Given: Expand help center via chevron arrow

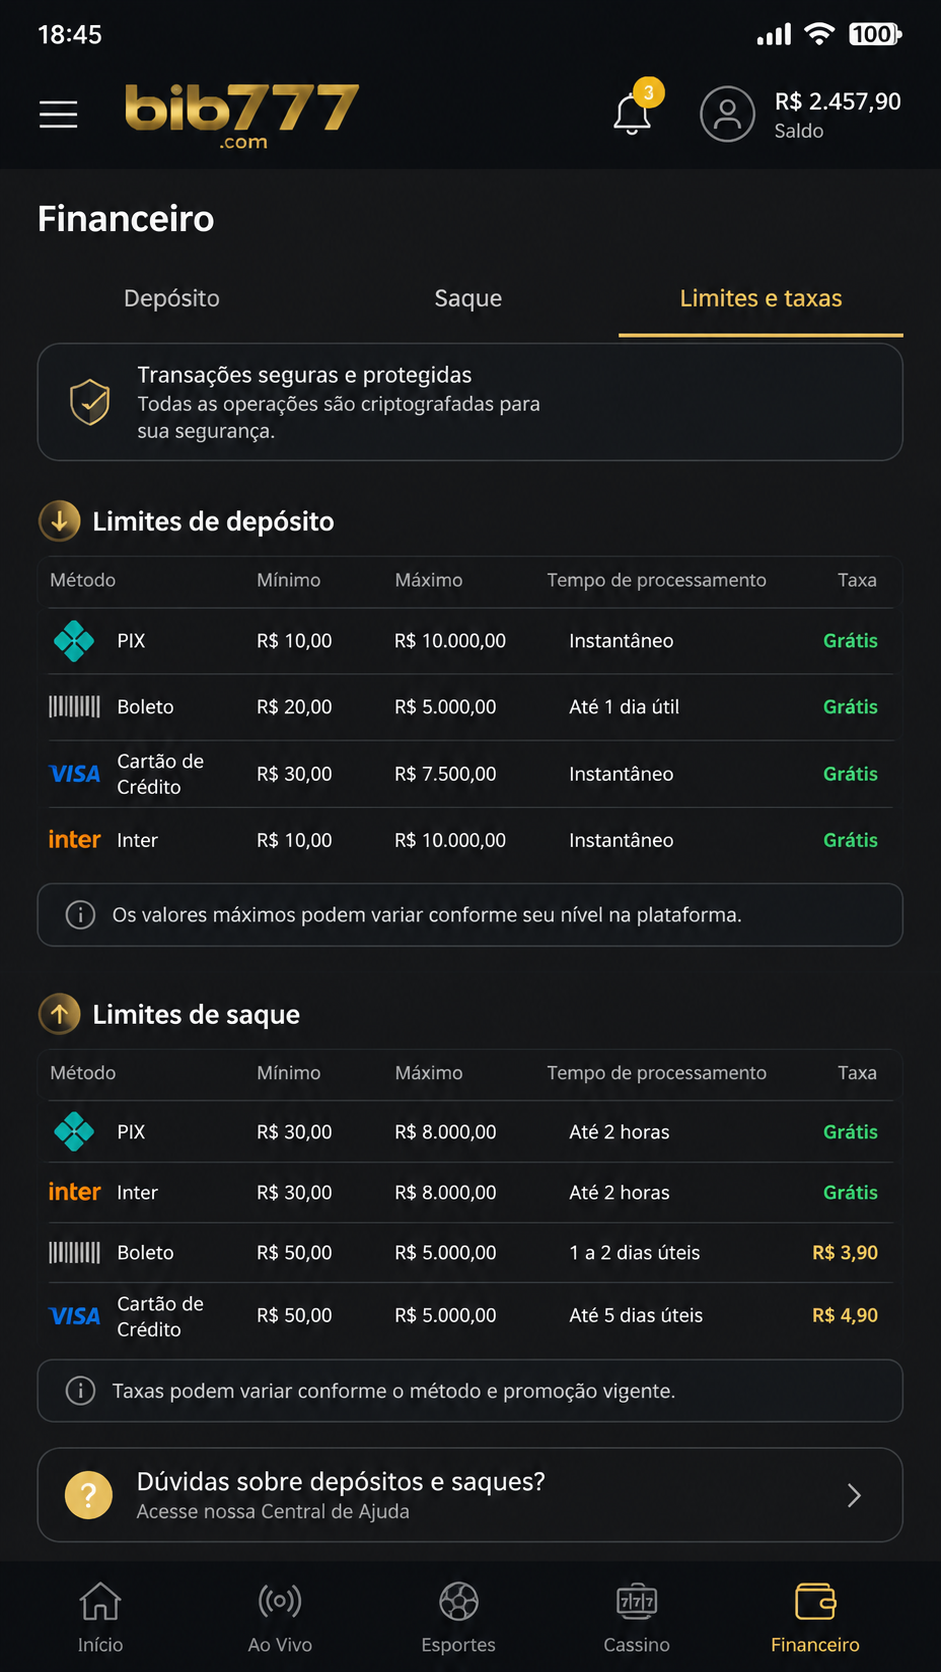Looking at the screenshot, I should tap(854, 1495).
